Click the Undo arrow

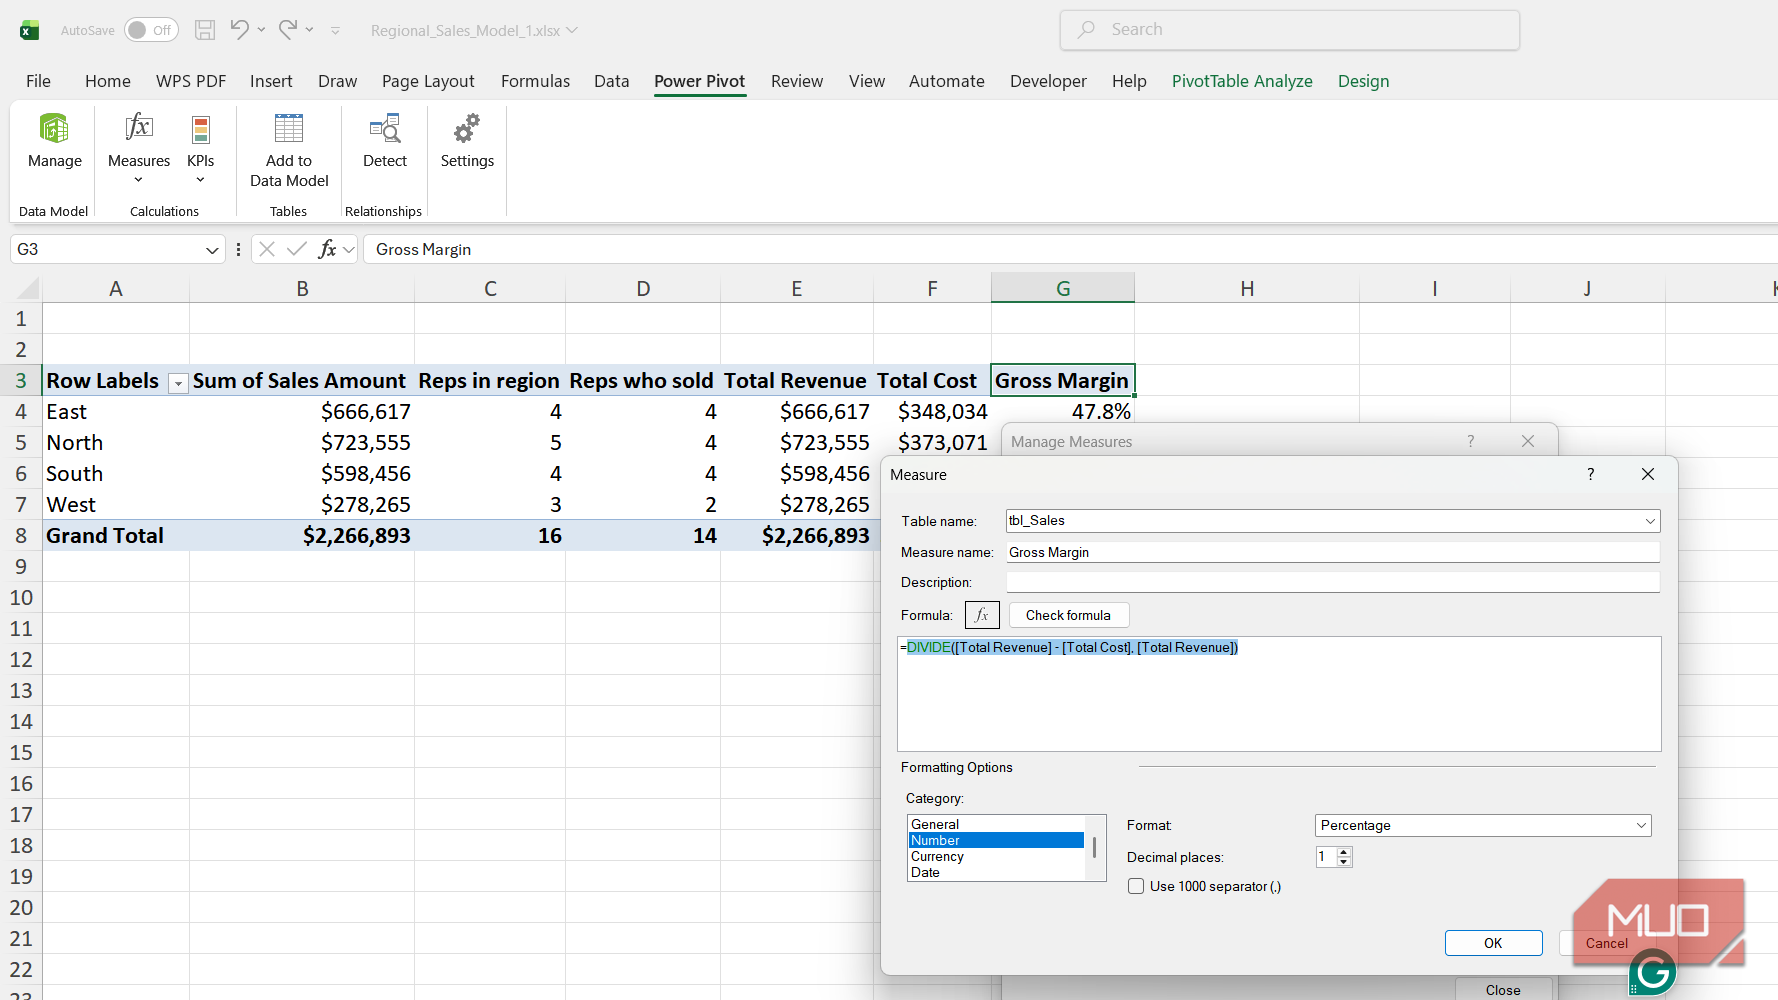pyautogui.click(x=239, y=30)
